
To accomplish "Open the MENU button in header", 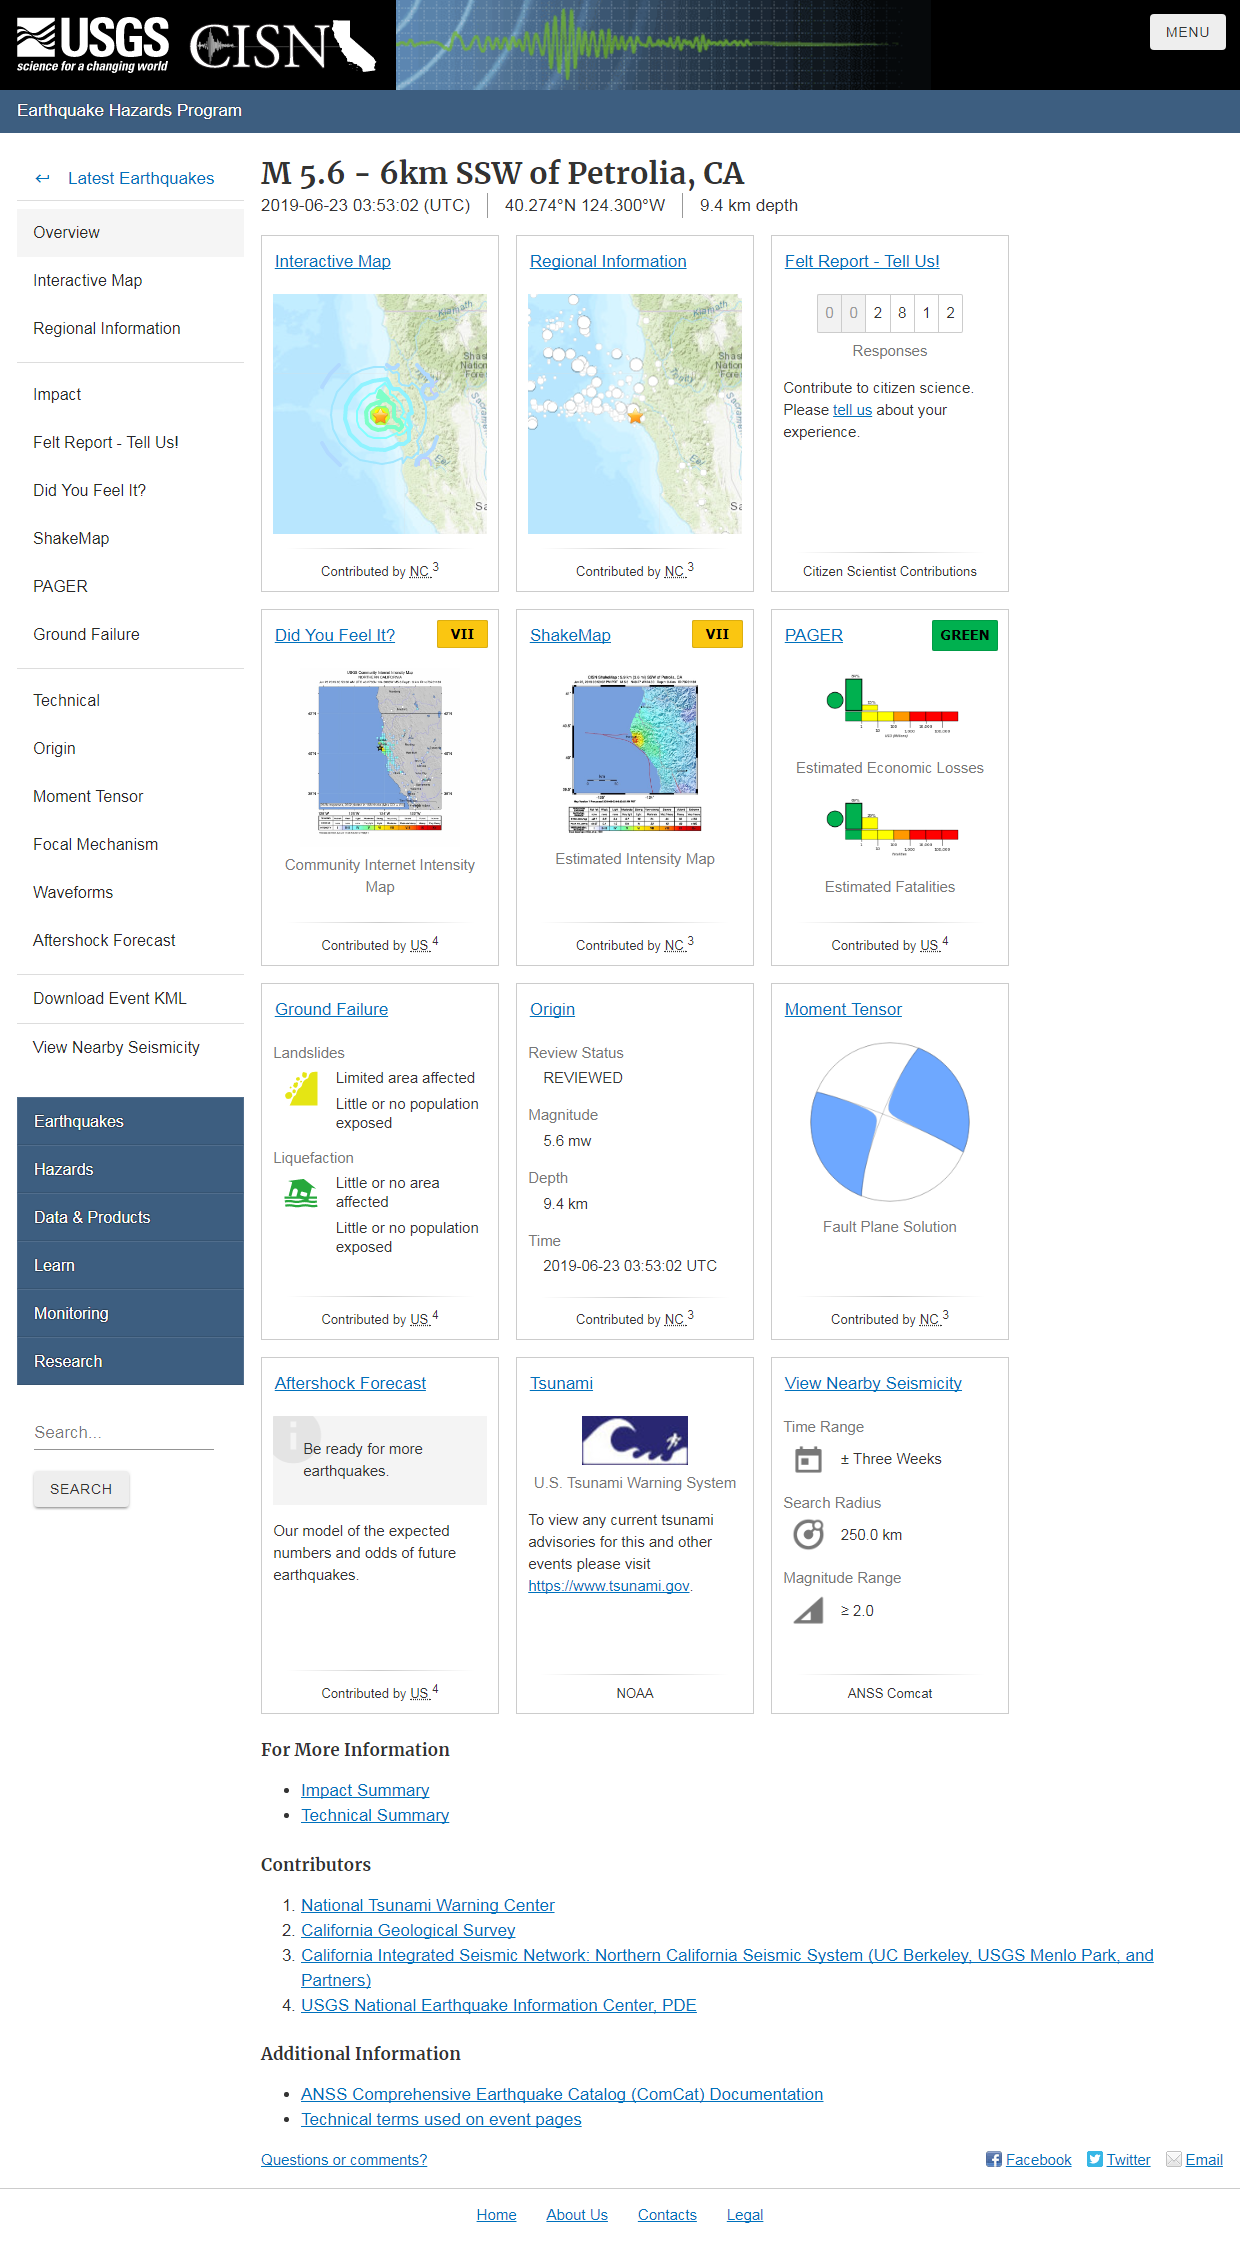I will click(x=1187, y=32).
